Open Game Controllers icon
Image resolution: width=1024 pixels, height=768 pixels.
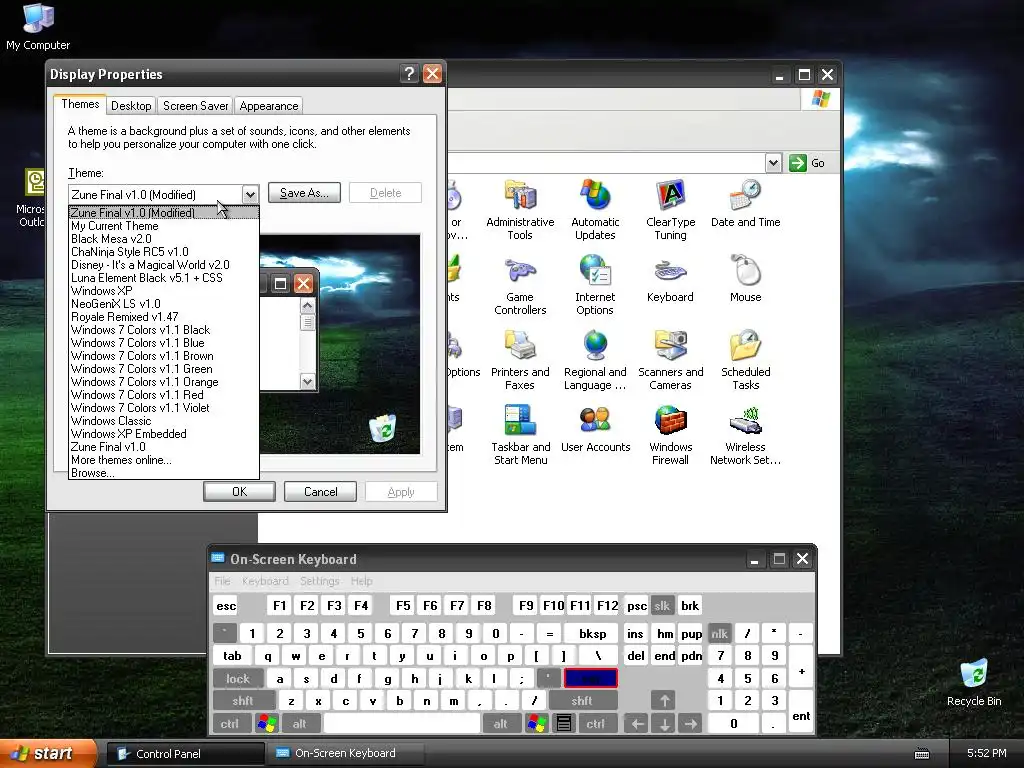[520, 285]
